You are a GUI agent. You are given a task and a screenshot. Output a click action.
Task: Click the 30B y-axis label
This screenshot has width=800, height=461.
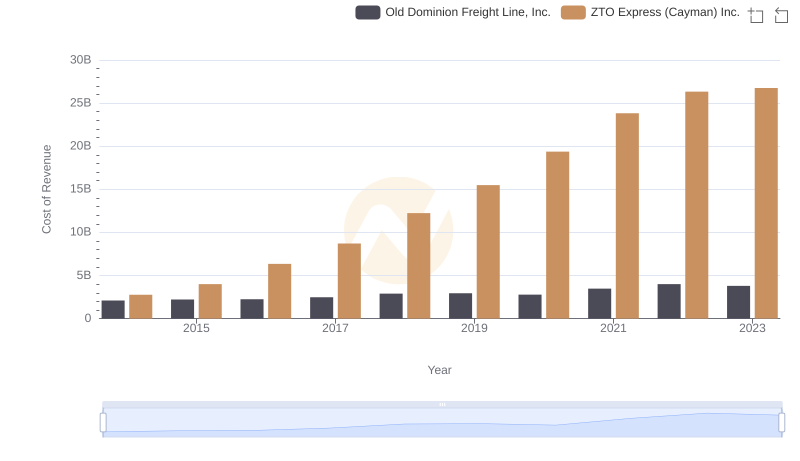click(x=81, y=60)
